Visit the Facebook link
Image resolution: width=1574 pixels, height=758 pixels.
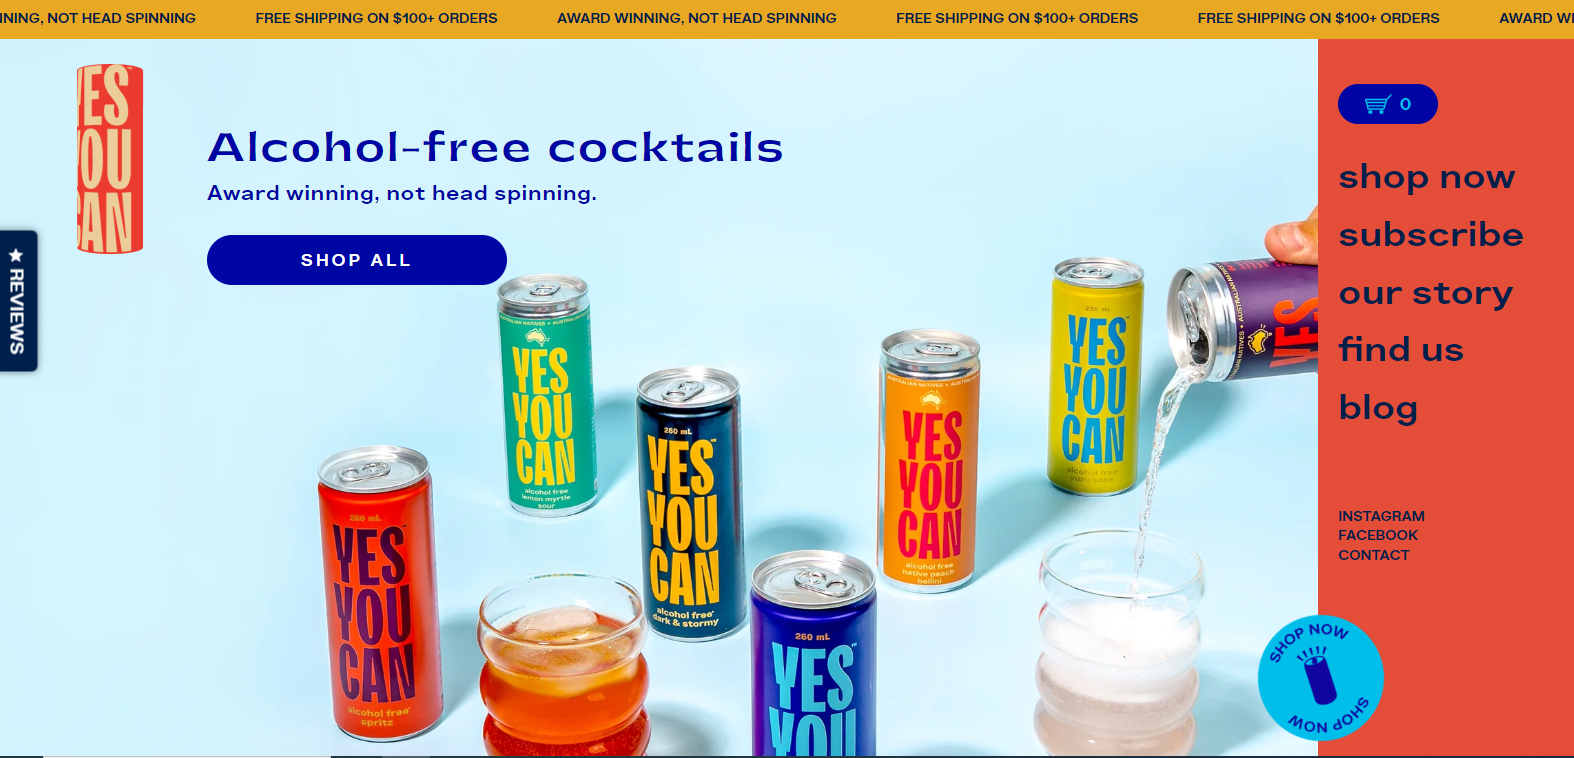1378,535
